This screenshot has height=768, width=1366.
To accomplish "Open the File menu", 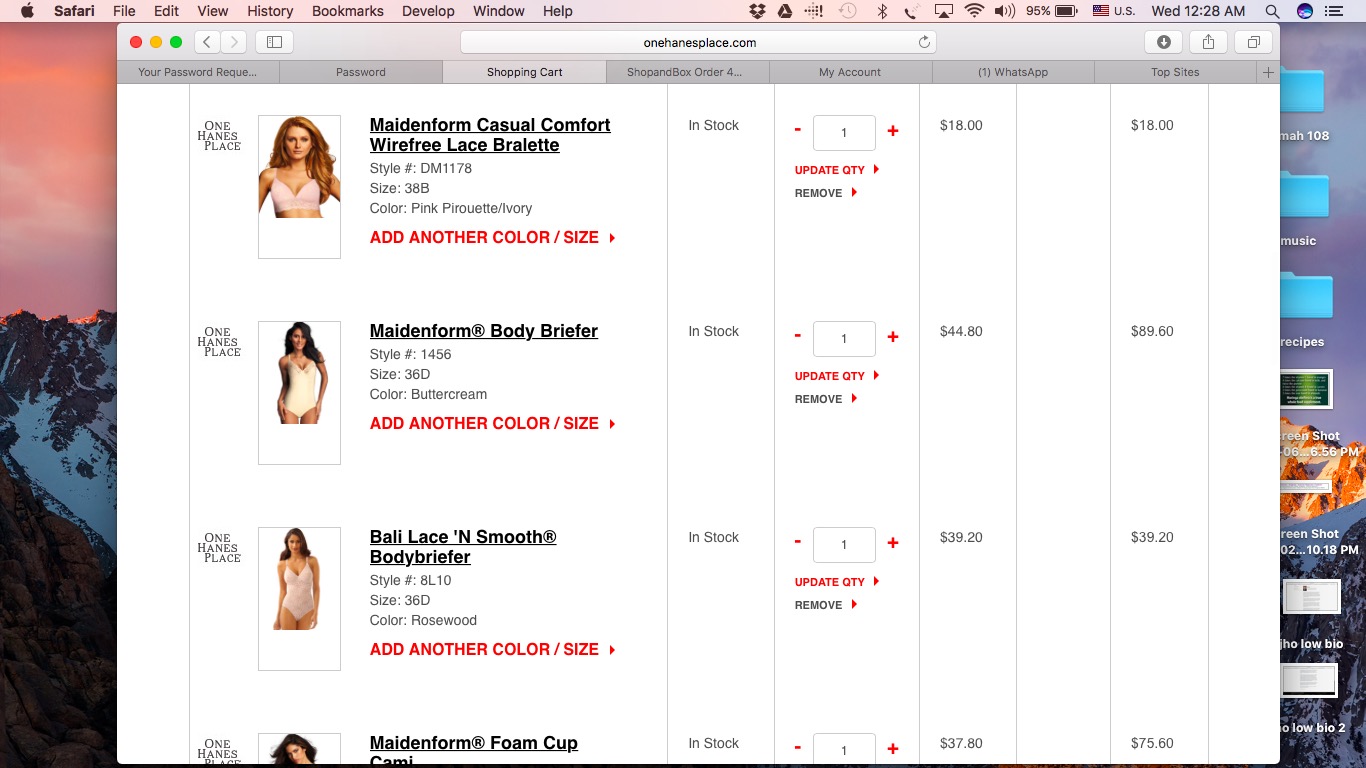I will (x=124, y=11).
